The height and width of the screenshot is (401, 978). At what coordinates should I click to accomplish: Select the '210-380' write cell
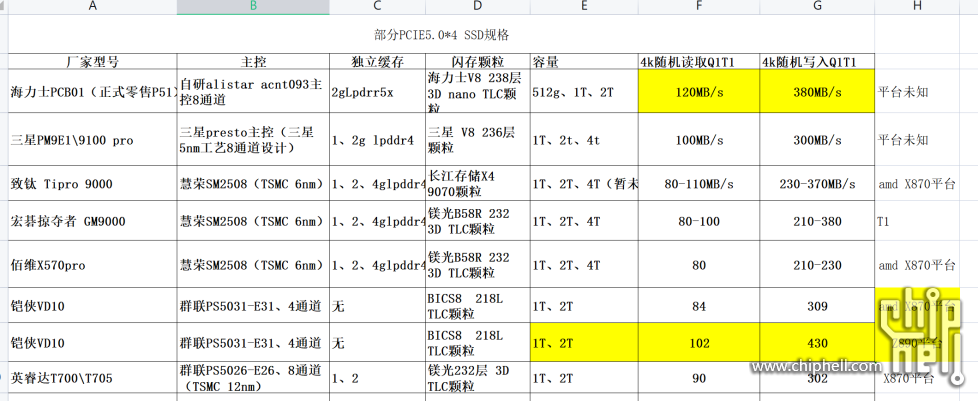coord(817,221)
